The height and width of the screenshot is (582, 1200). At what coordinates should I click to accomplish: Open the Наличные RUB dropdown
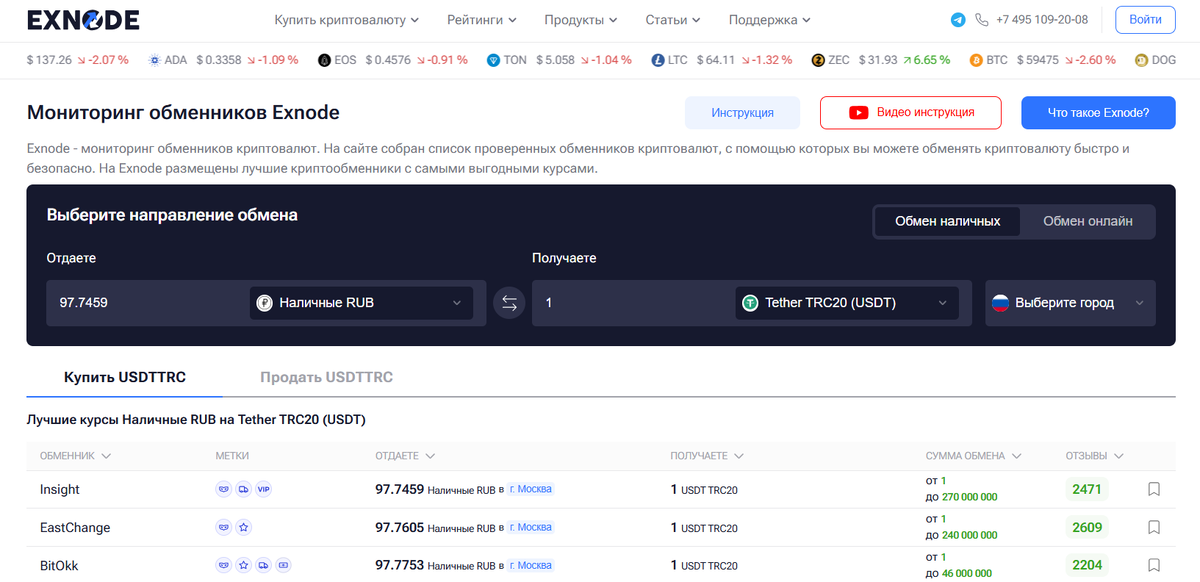pyautogui.click(x=360, y=302)
